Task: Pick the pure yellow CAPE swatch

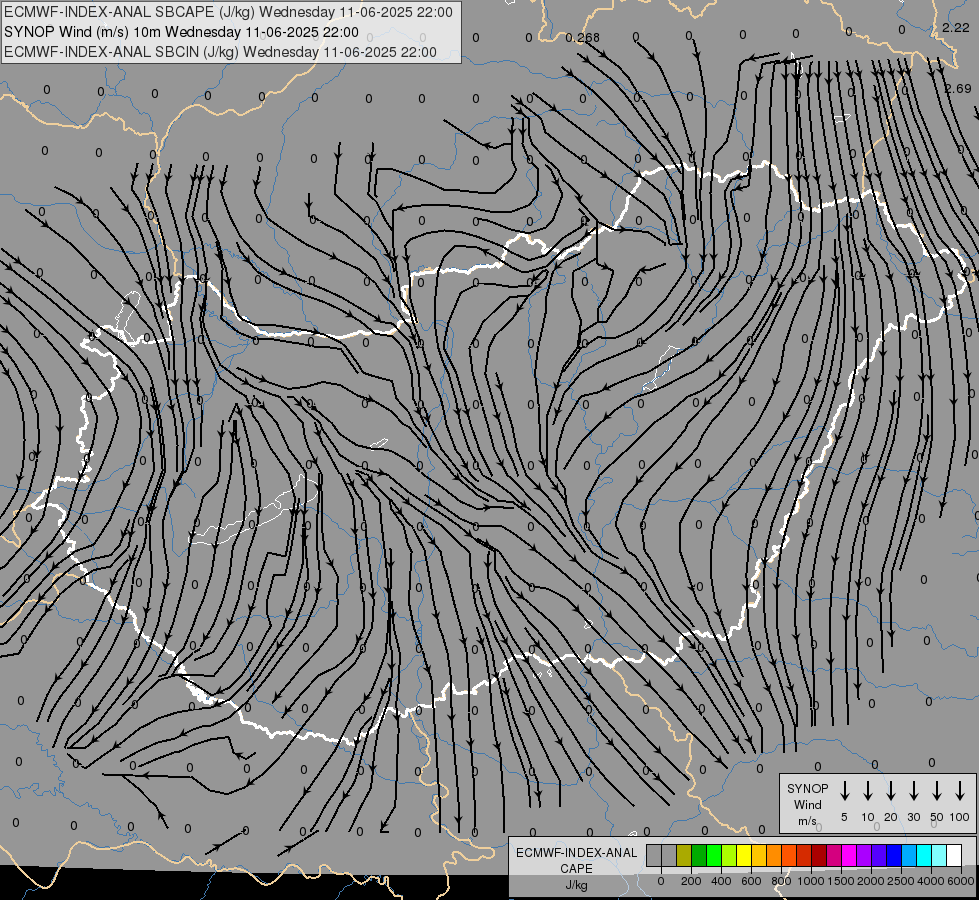Action: 744,855
